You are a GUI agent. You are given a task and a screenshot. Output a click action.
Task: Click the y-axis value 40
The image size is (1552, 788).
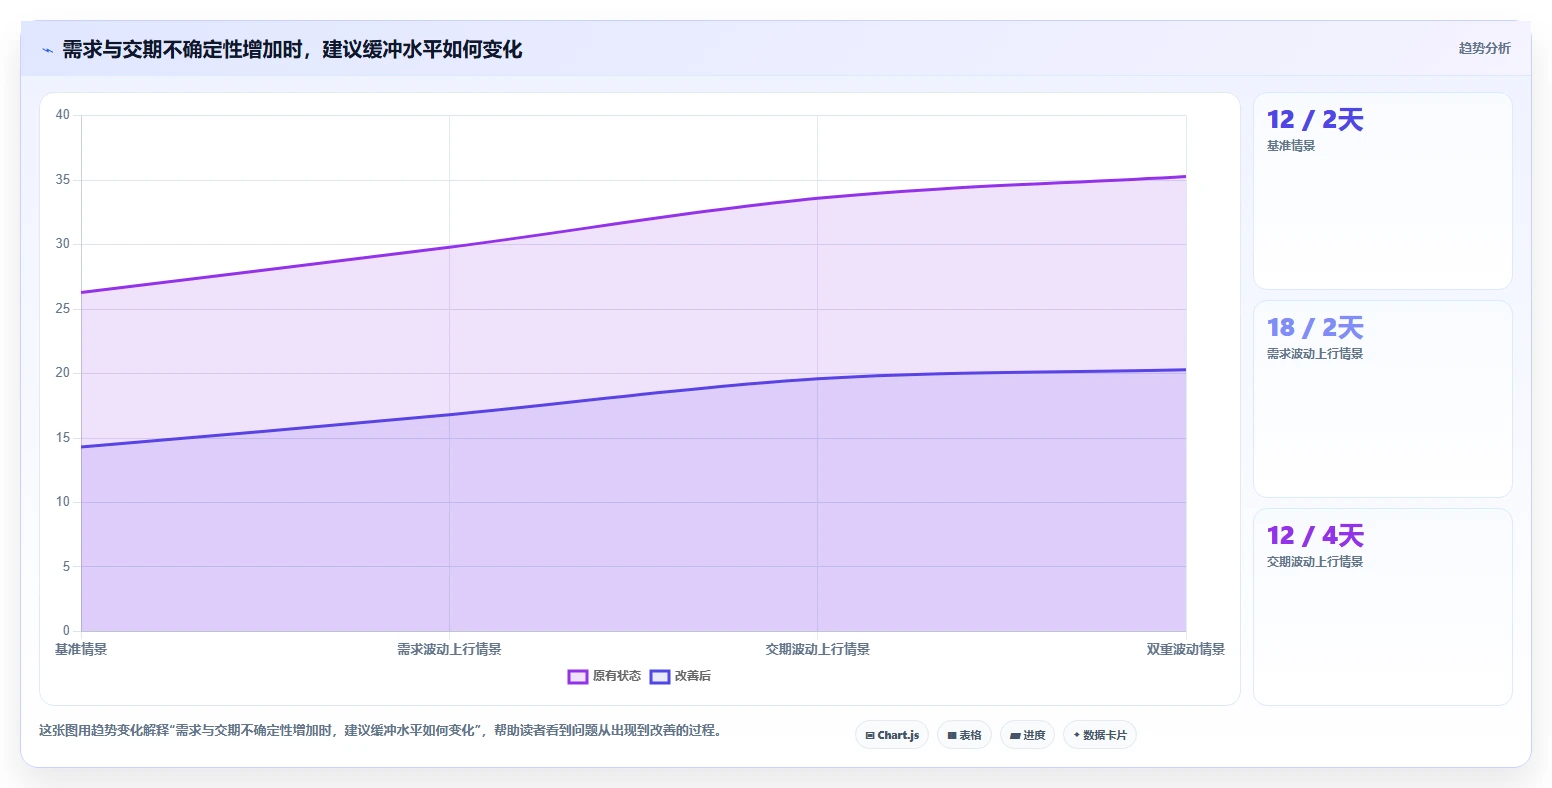(x=63, y=115)
